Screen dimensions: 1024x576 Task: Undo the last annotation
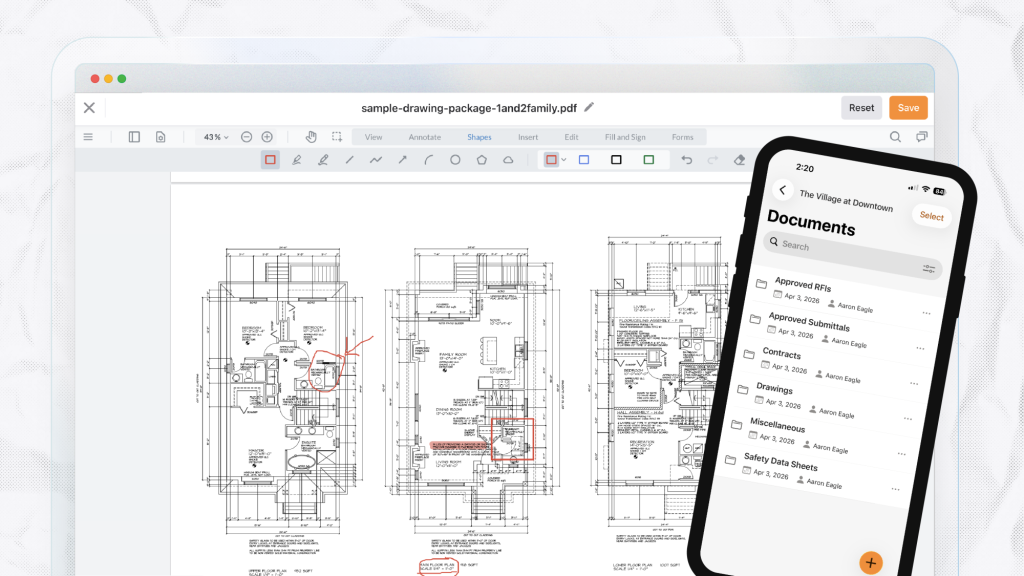[x=686, y=160]
